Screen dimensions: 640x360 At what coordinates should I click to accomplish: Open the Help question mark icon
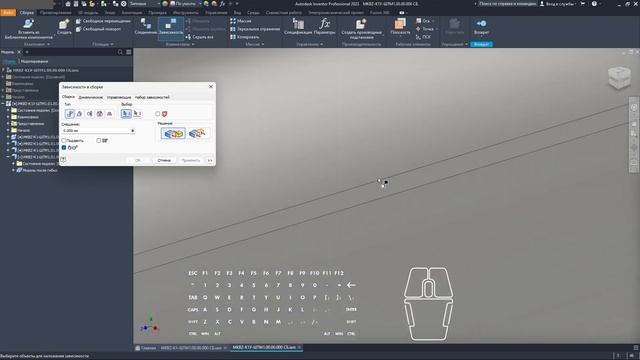pyautogui.click(x=594, y=4)
